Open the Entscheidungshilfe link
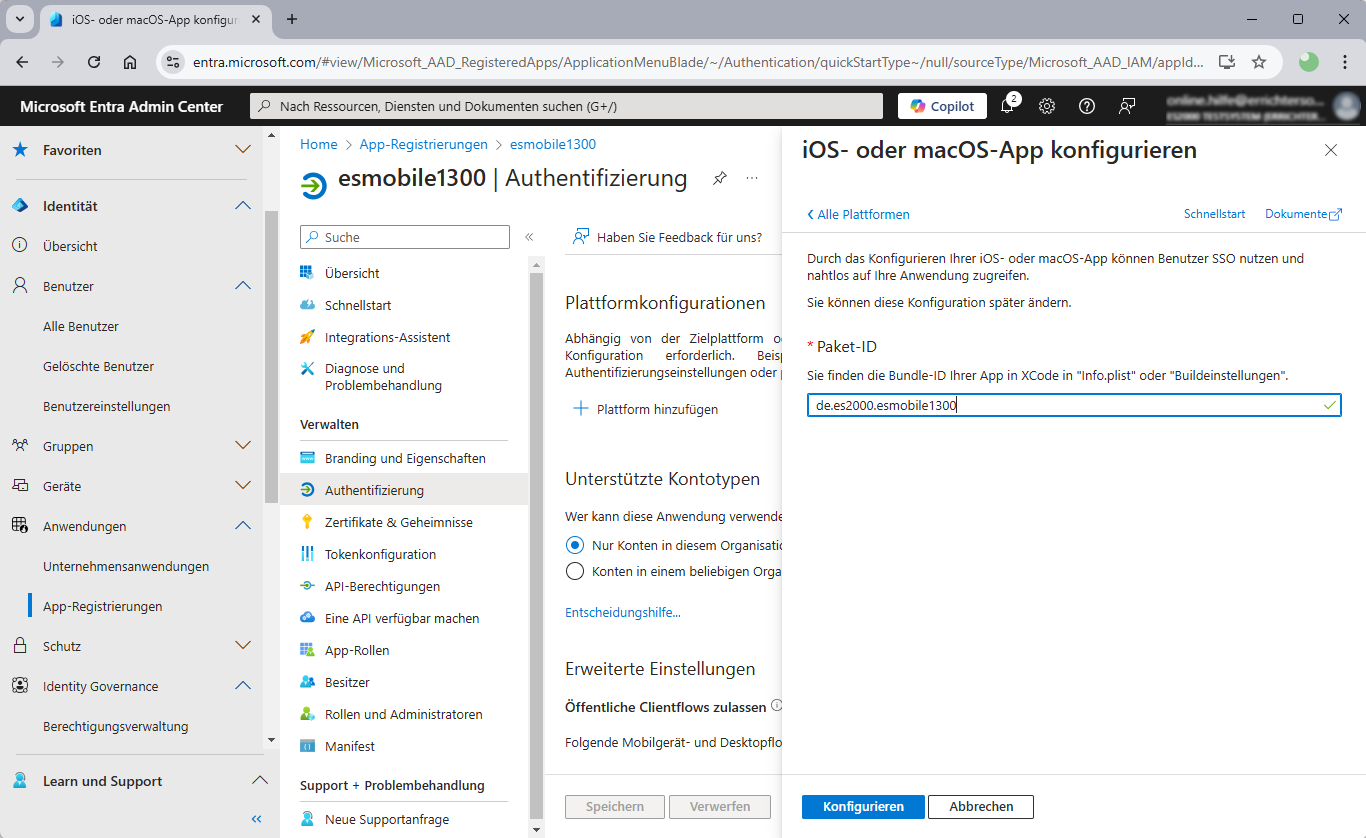 [623, 612]
